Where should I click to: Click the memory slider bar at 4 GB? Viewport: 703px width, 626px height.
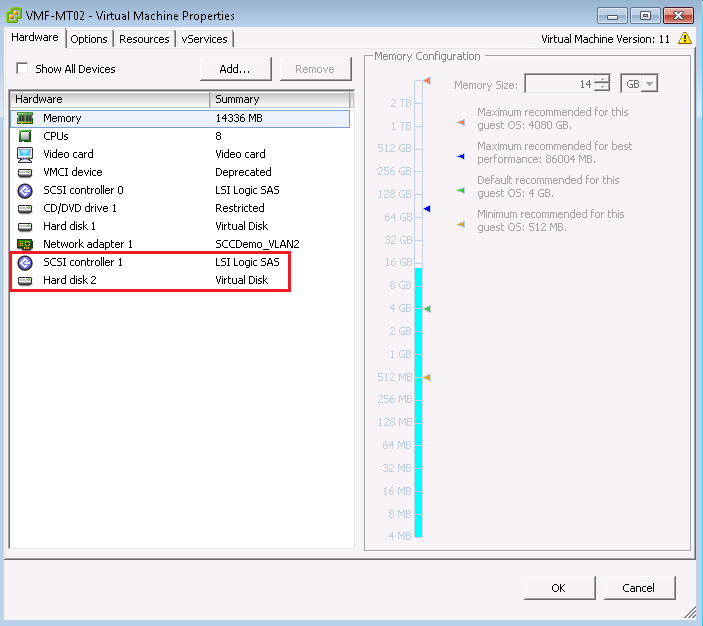pos(419,309)
